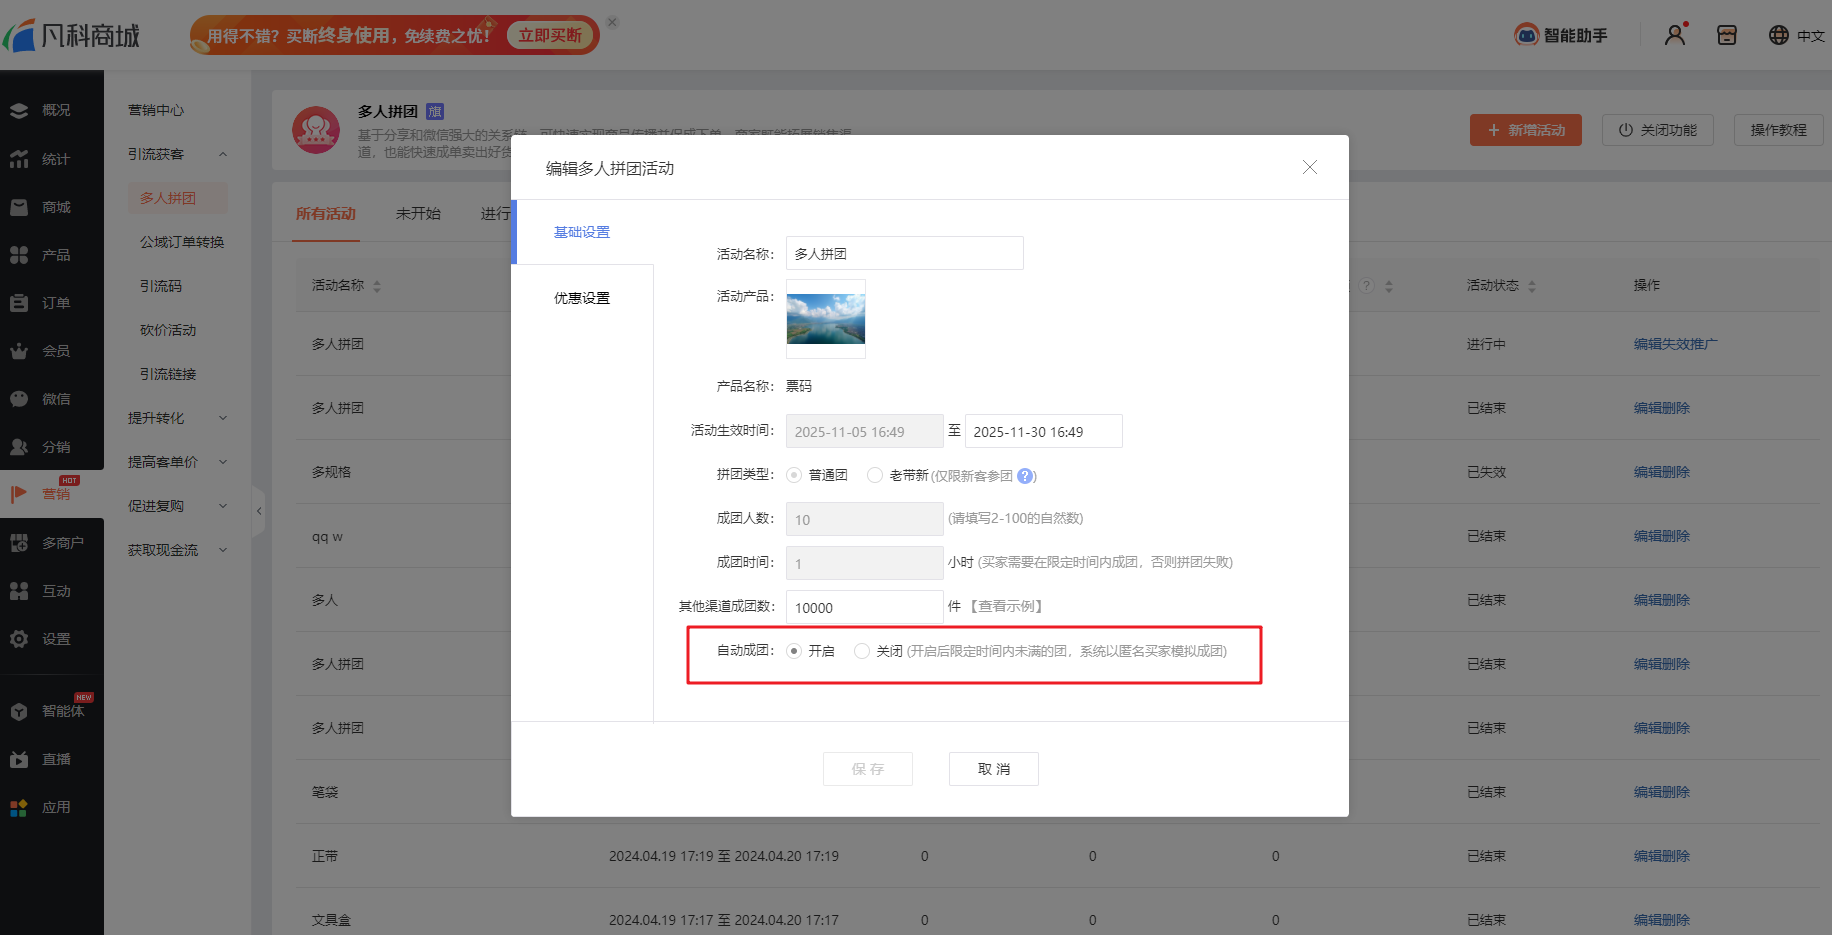Image resolution: width=1832 pixels, height=935 pixels.
Task: Choose the 老带新 group type radio
Action: (x=875, y=475)
